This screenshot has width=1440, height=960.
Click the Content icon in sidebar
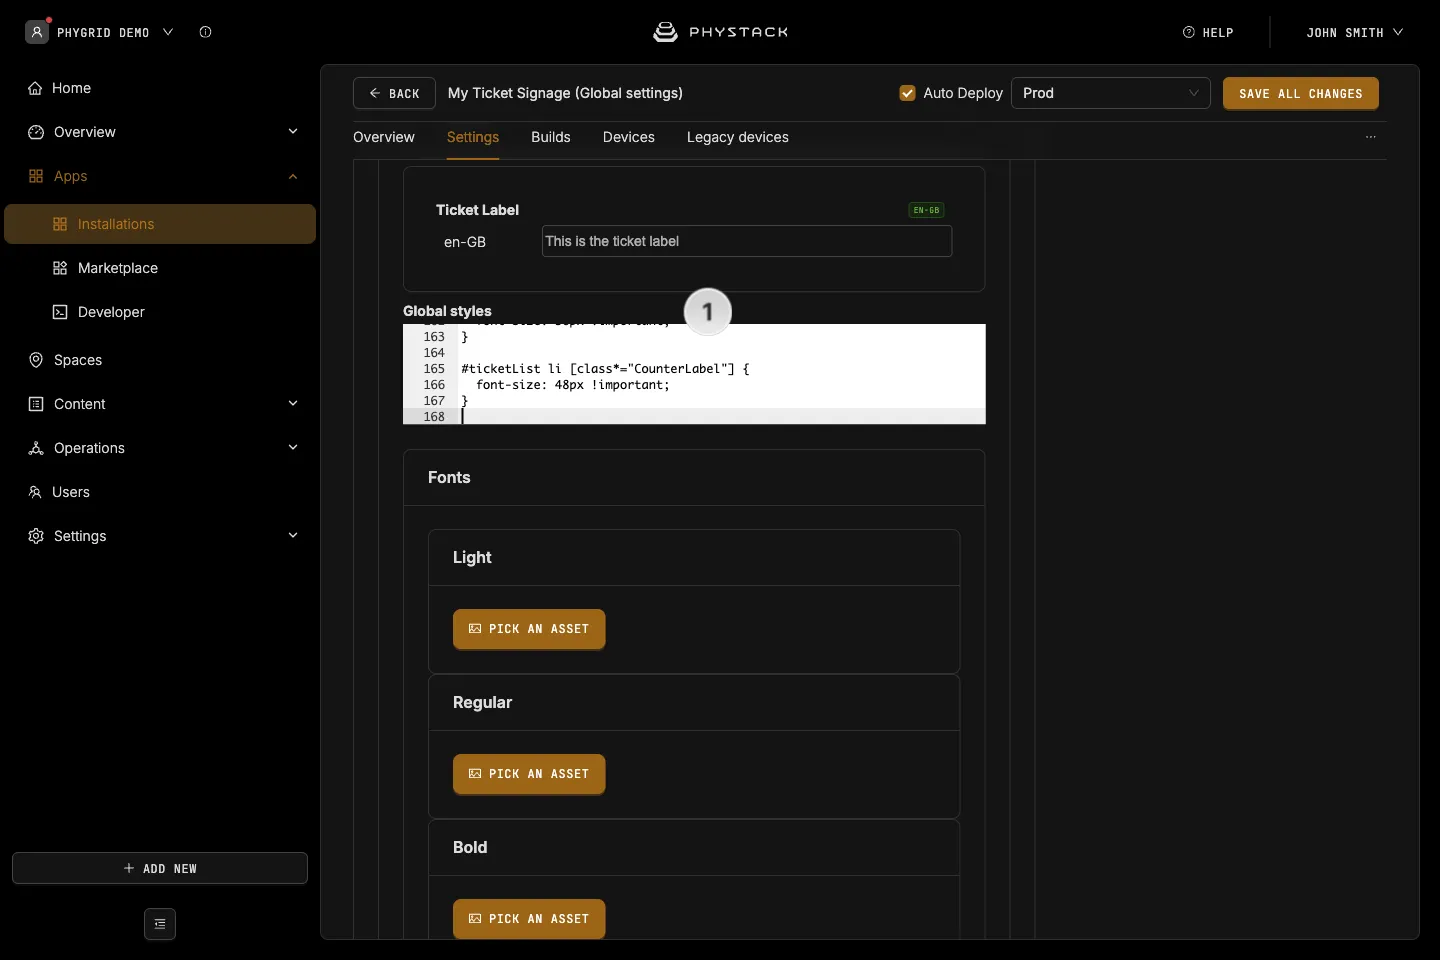tap(36, 404)
